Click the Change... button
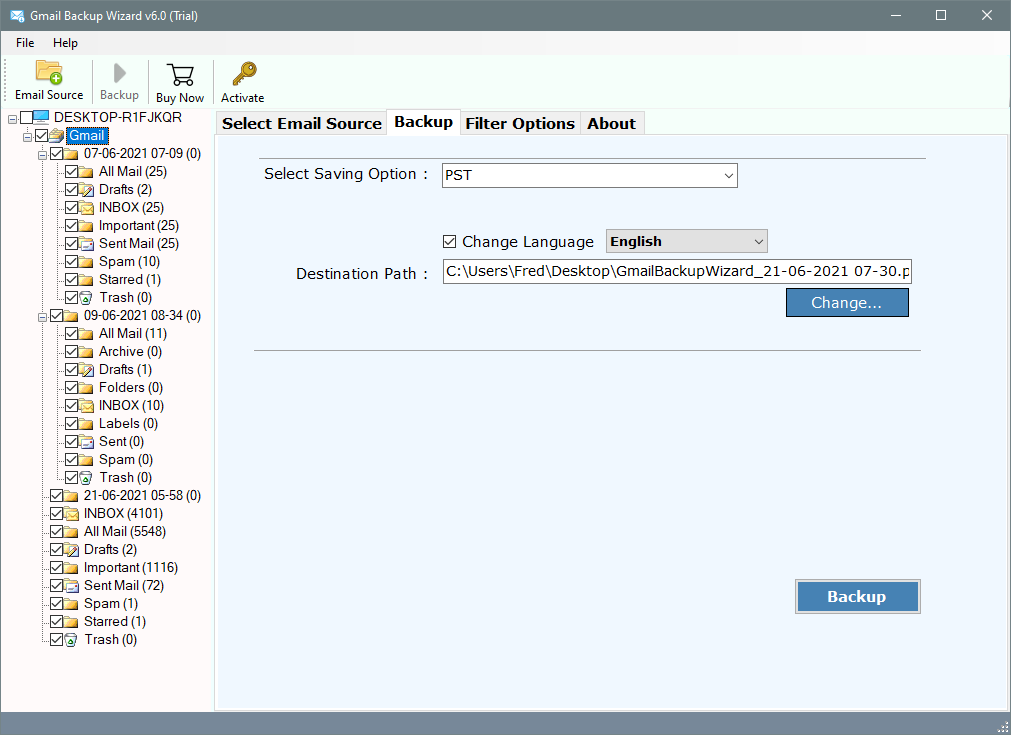The width and height of the screenshot is (1011, 735). pyautogui.click(x=847, y=302)
